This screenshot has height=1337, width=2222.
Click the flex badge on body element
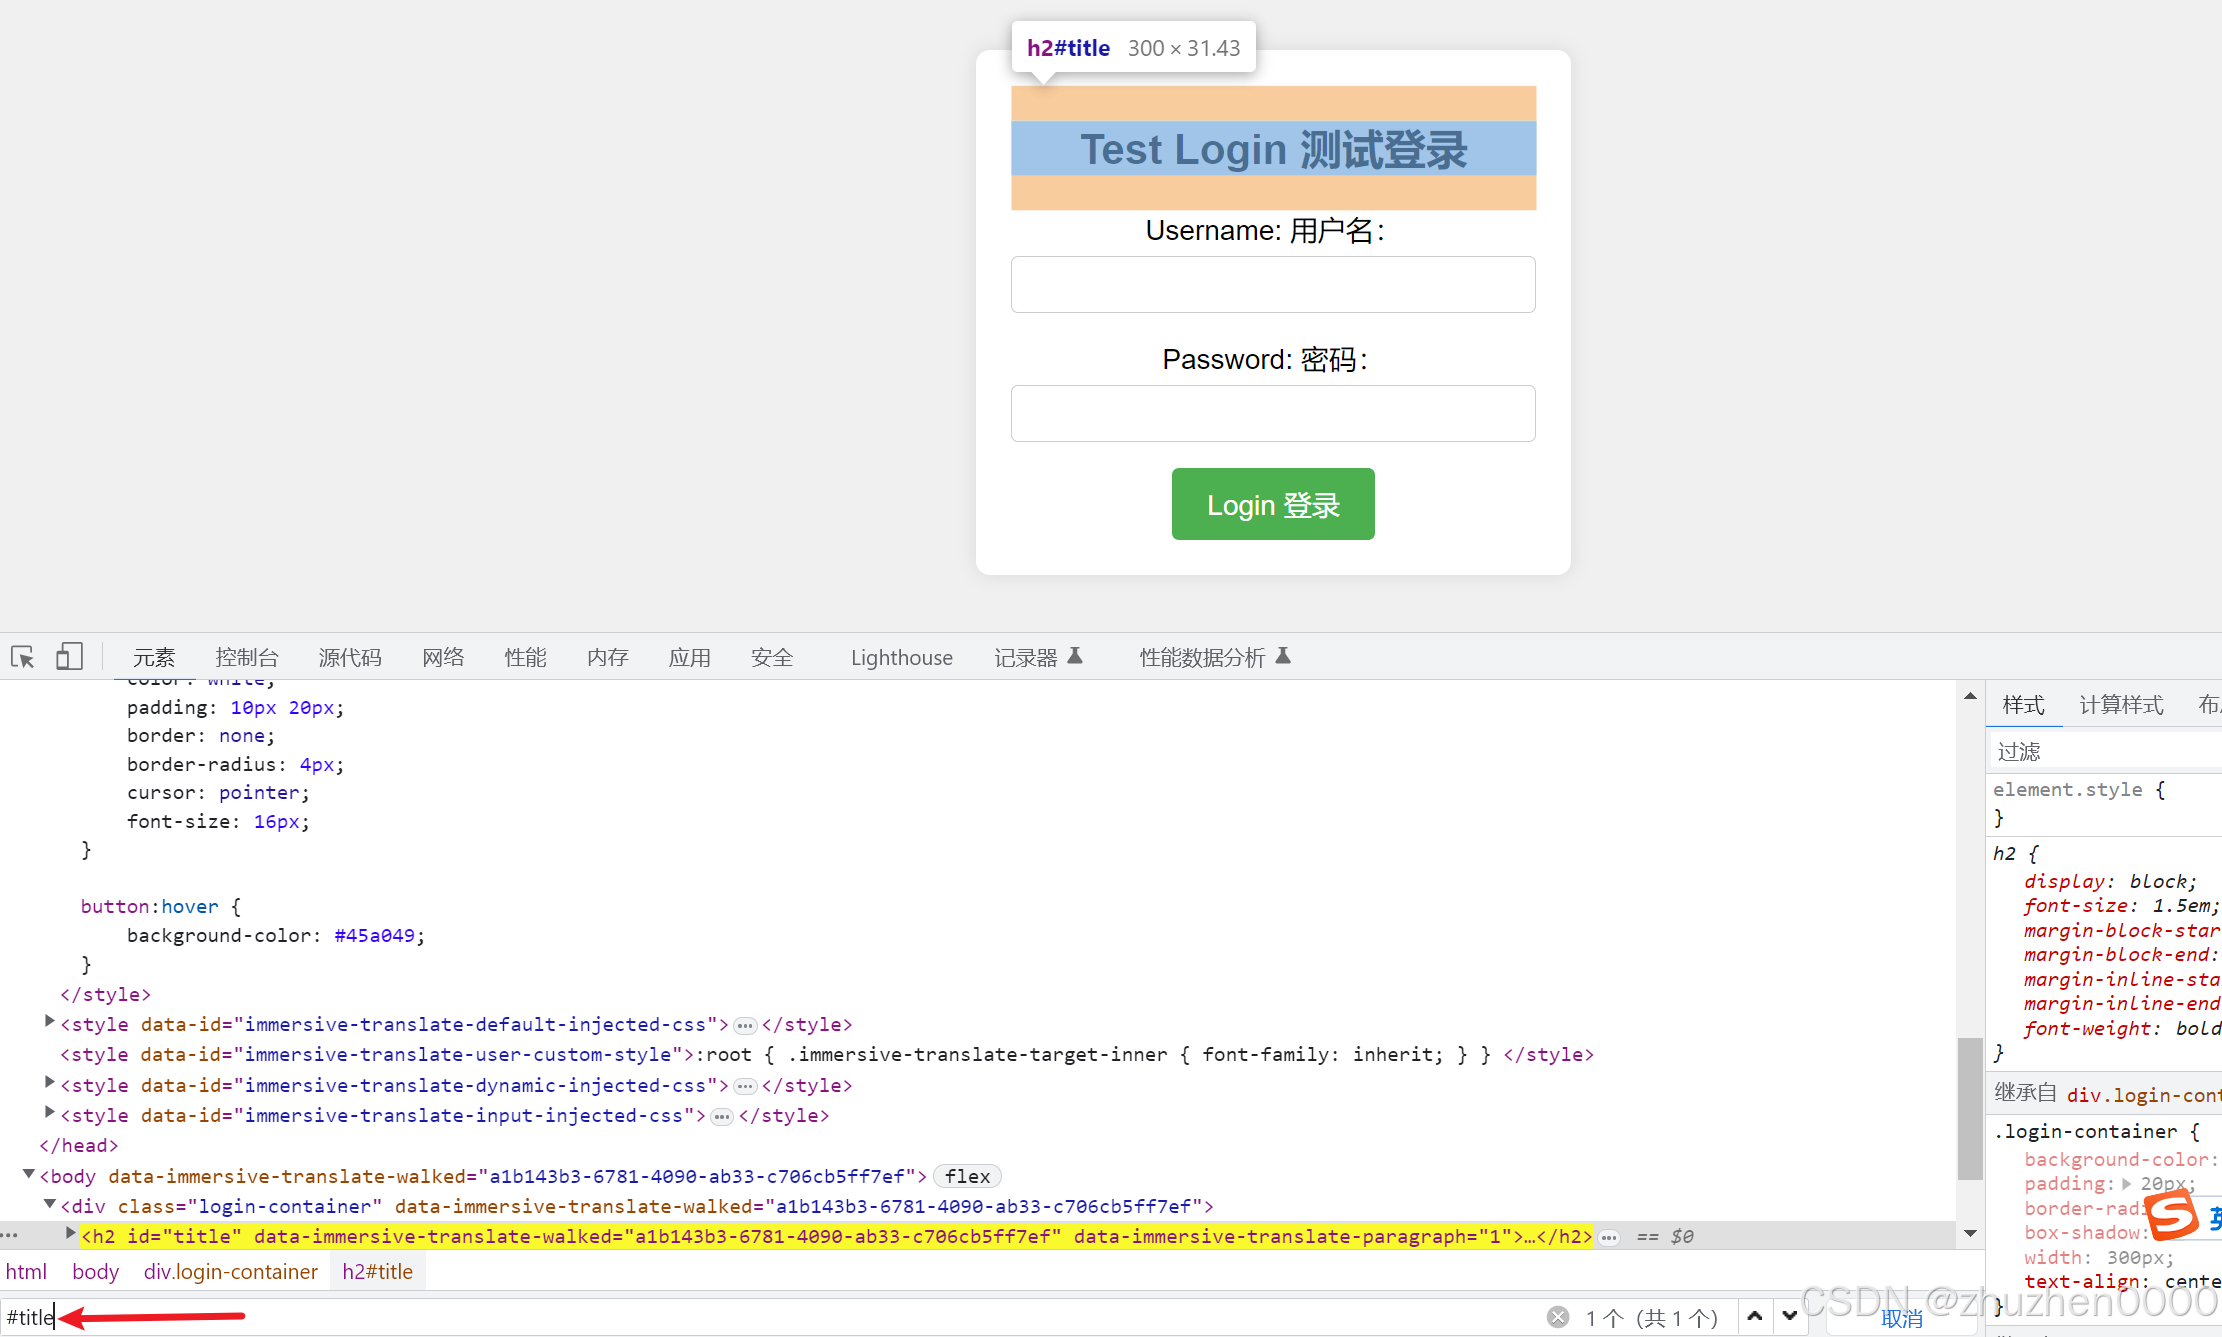click(966, 1176)
